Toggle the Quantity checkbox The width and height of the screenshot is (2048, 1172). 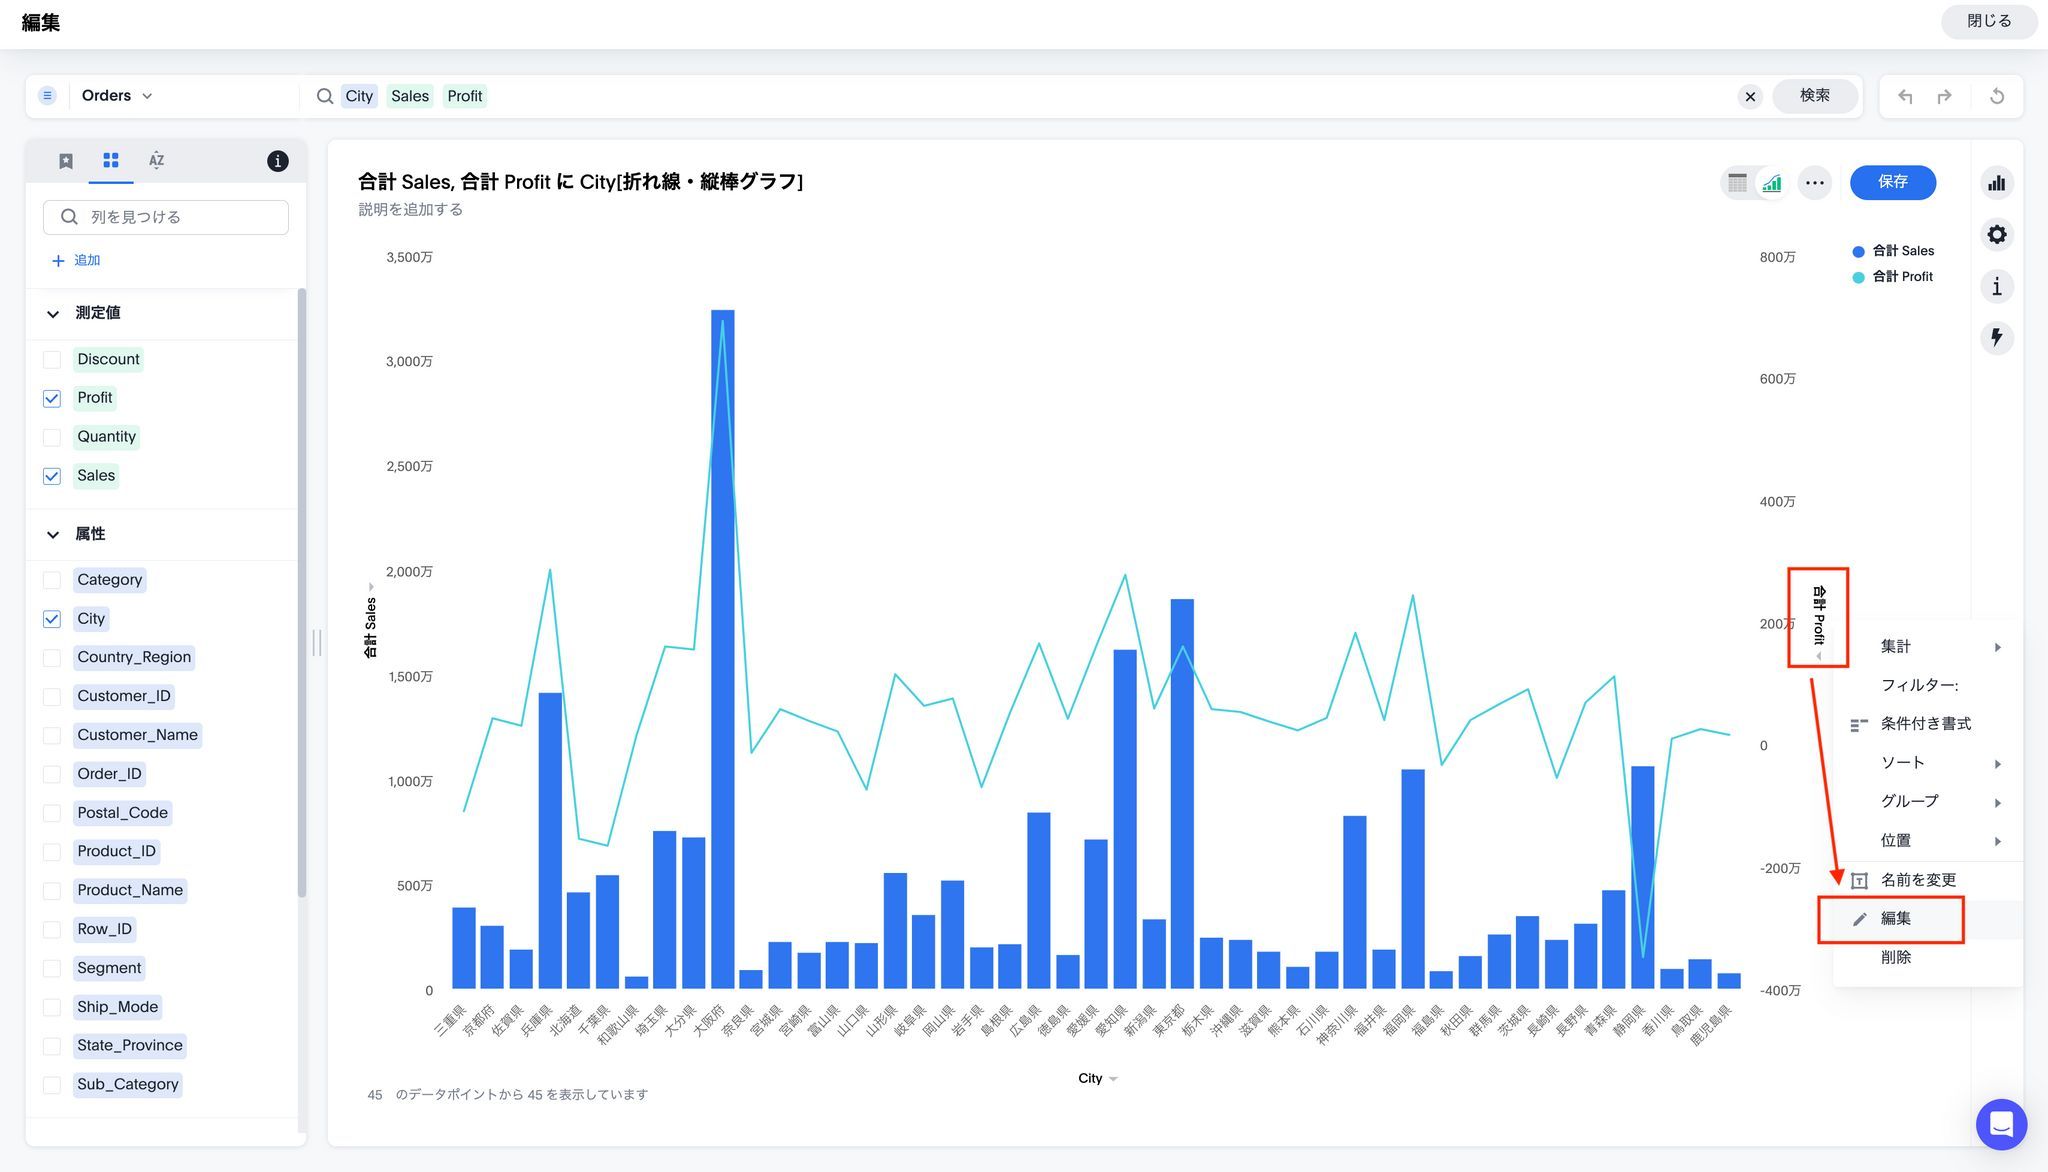[52, 438]
